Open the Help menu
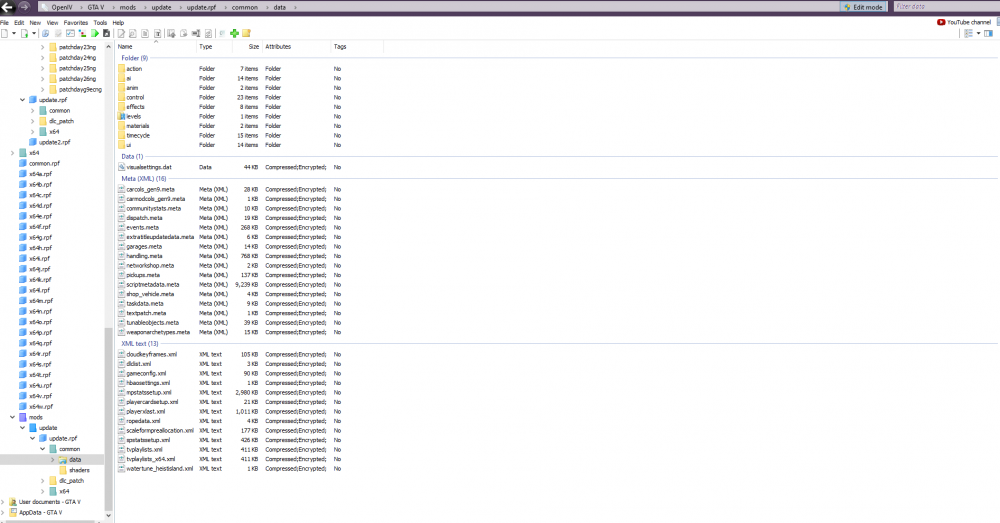The width and height of the screenshot is (1000, 523). [118, 22]
